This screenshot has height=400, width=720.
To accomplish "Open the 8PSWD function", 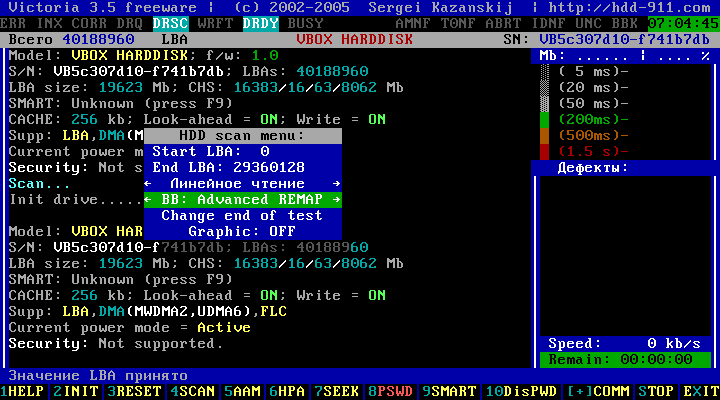I will [391, 391].
